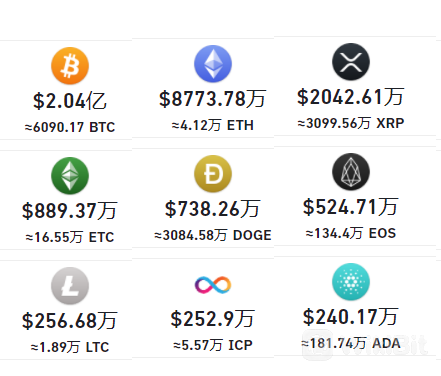Click the dark EOS logo icon
The height and width of the screenshot is (376, 441).
pos(351,172)
